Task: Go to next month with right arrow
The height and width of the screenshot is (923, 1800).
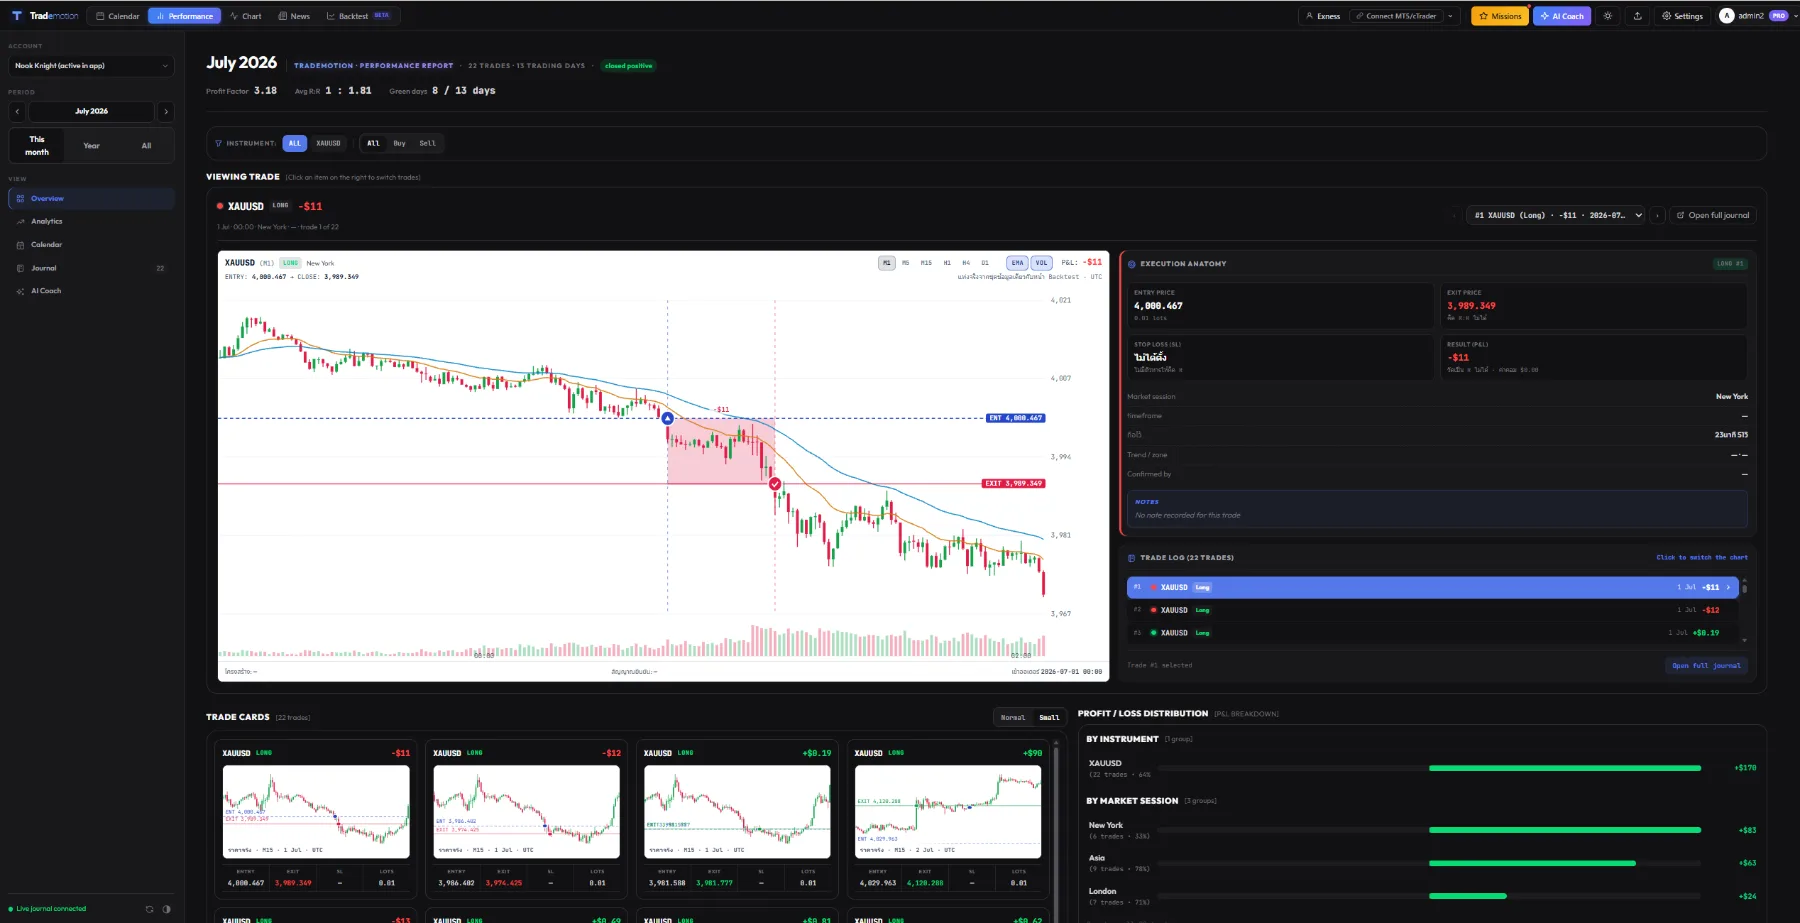Action: click(166, 112)
